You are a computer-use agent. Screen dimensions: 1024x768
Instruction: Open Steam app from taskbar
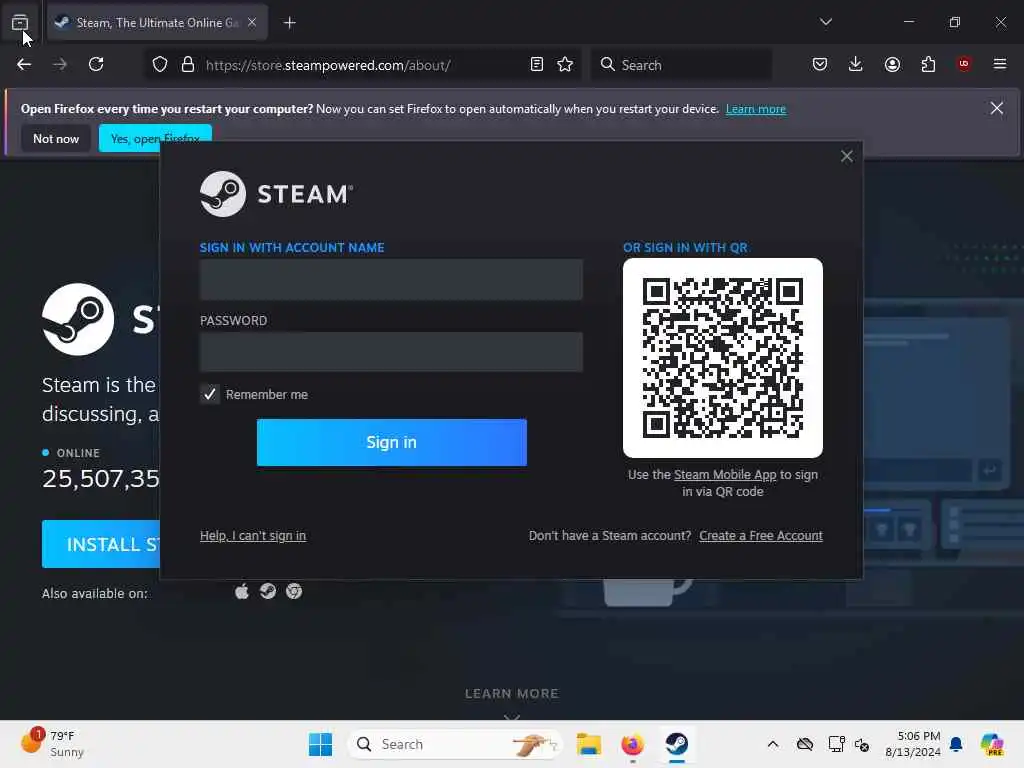click(x=677, y=744)
